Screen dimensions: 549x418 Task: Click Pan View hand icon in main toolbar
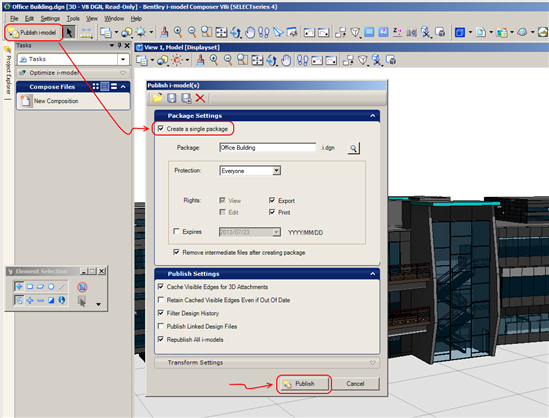[250, 33]
